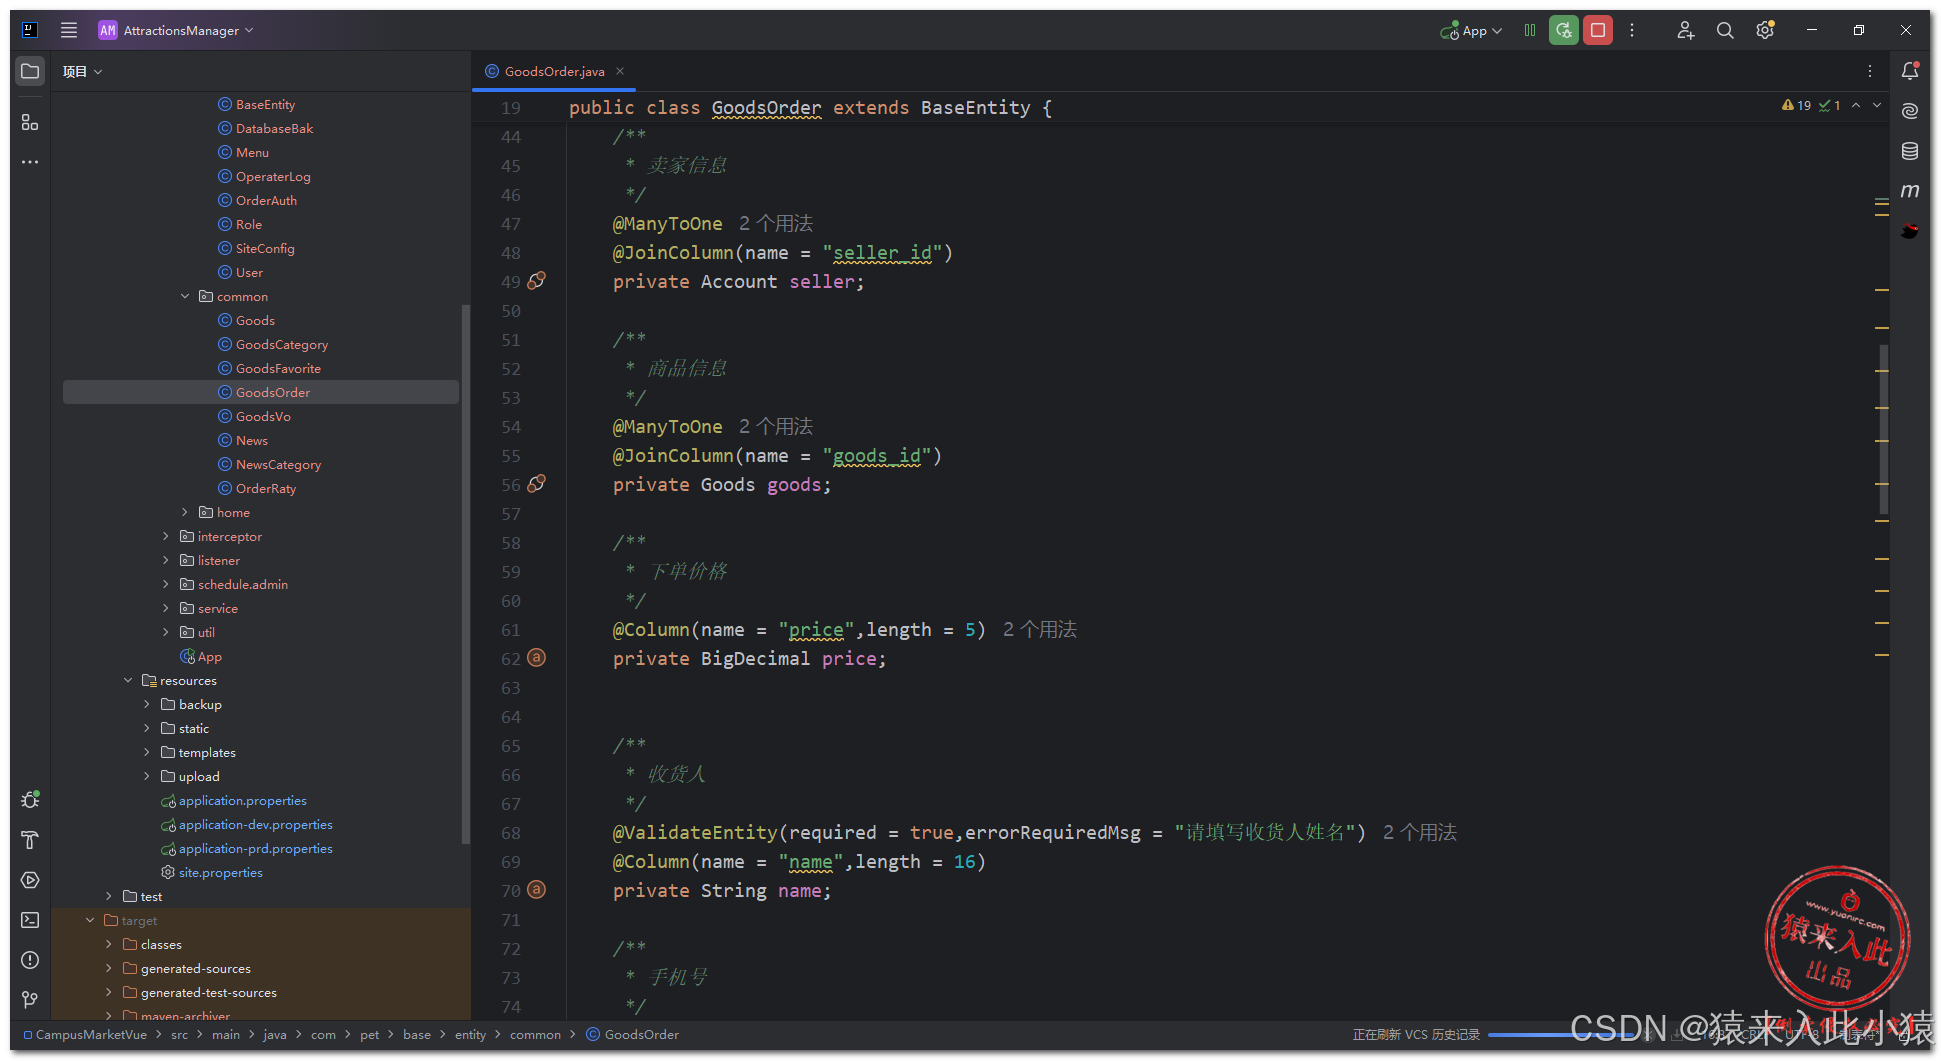The height and width of the screenshot is (1061, 1941).
Task: Open the App run configuration dropdown
Action: point(1471,30)
